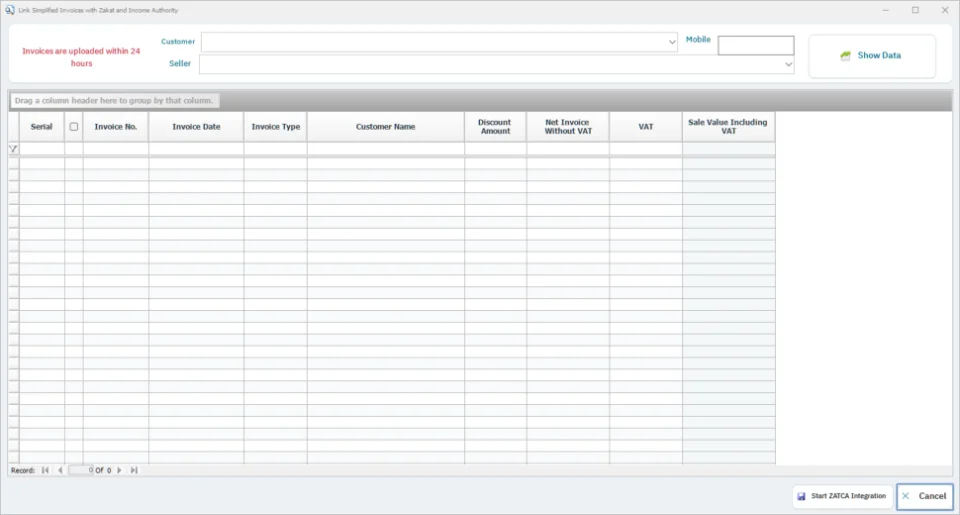Click the "Invoices are uploaded within 24 hours" notice
The height and width of the screenshot is (515, 960).
(x=81, y=57)
